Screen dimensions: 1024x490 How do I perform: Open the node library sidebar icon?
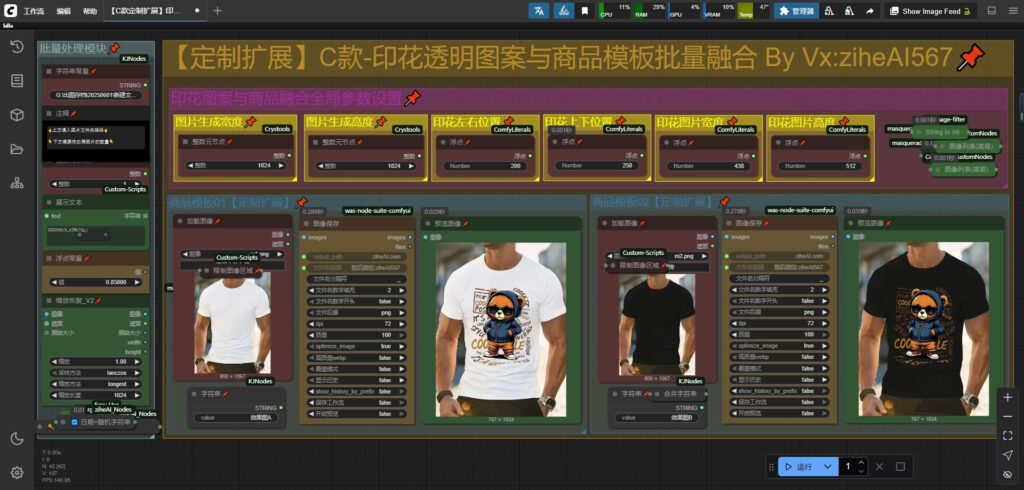coord(17,80)
